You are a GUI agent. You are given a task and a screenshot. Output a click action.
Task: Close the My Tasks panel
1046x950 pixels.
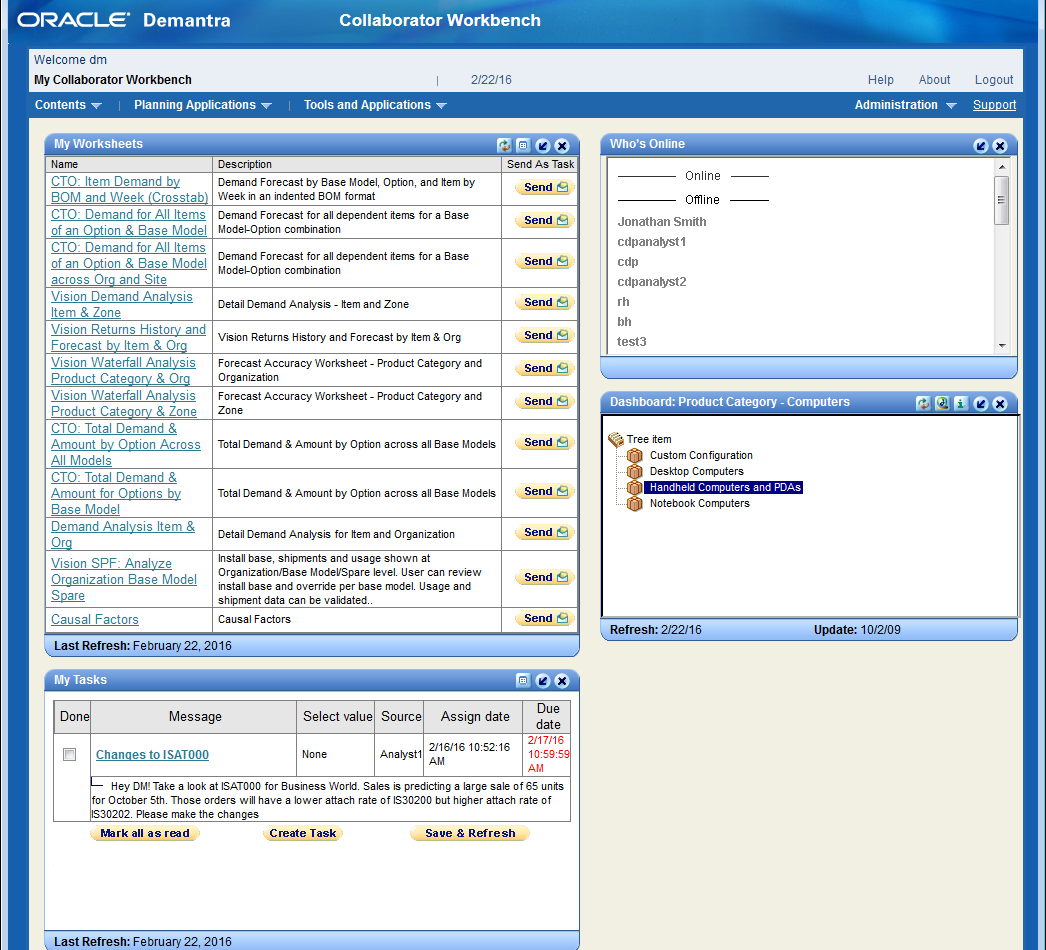562,680
